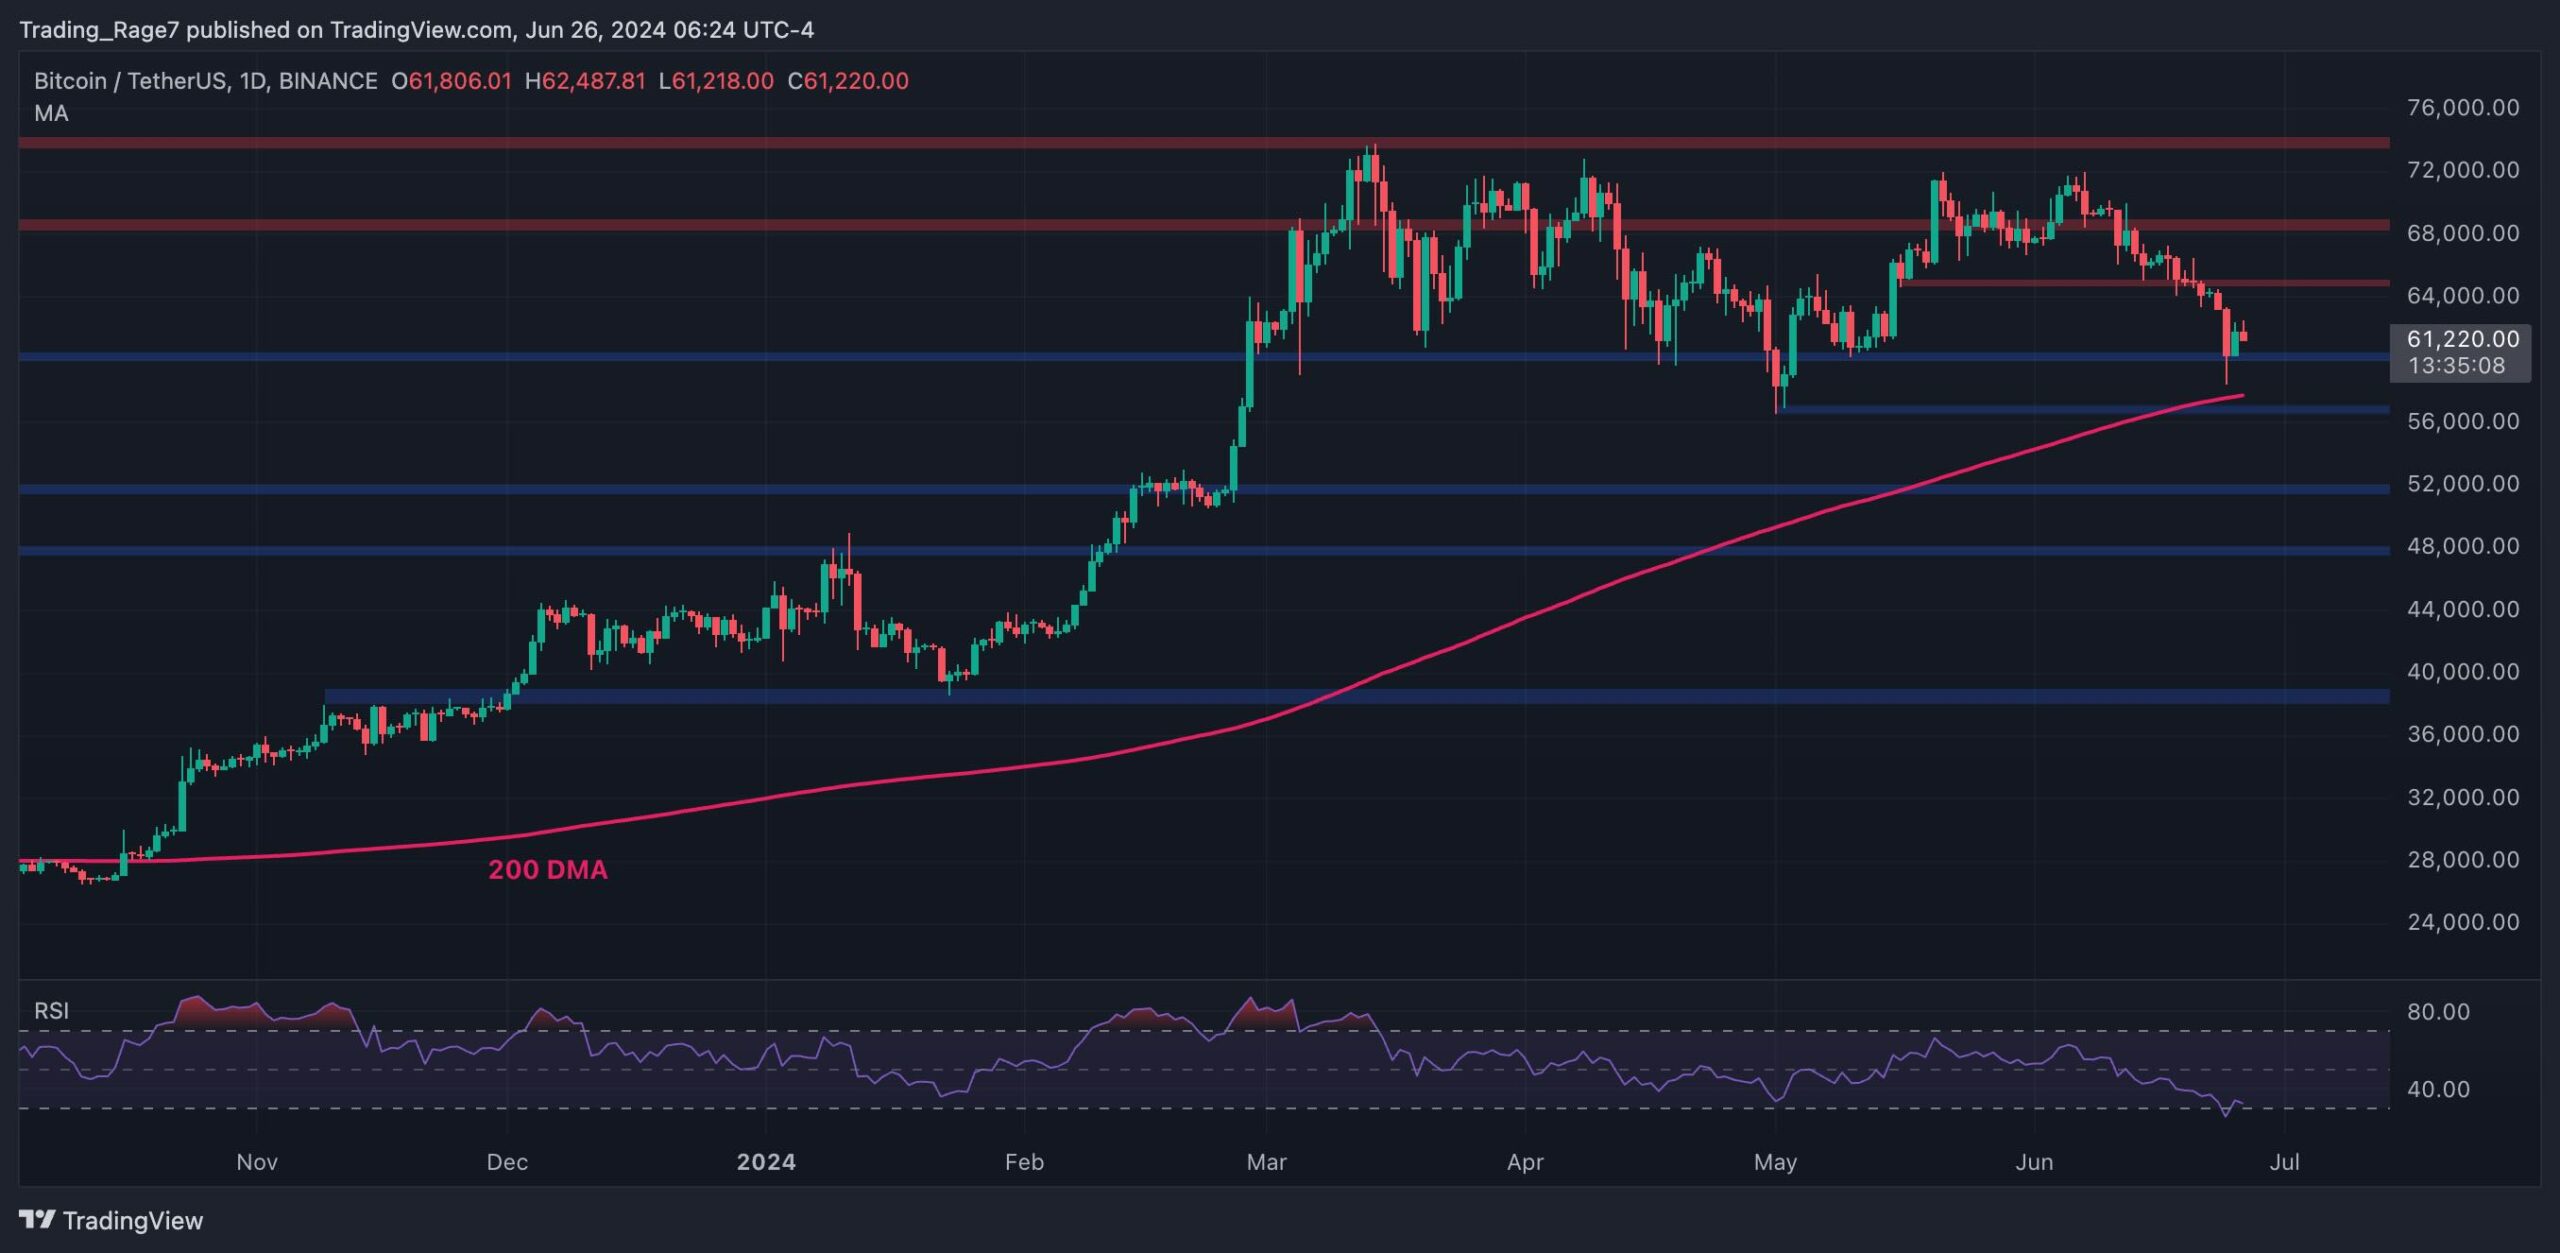Click the 76,000.00 price axis label

(x=2463, y=107)
